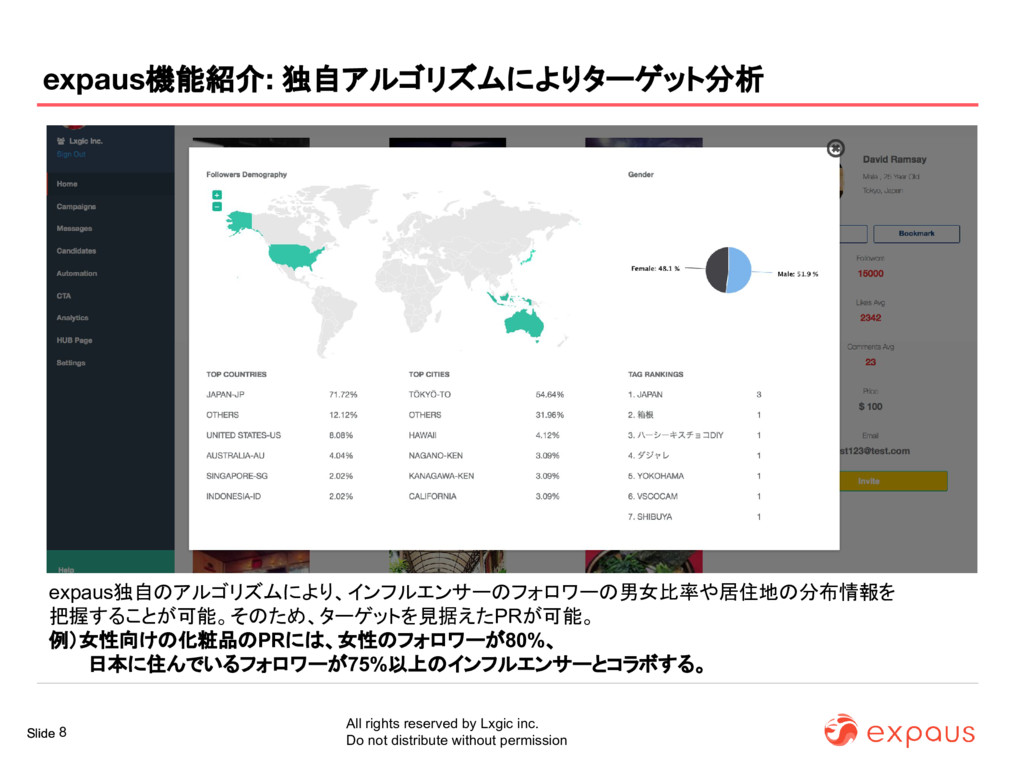Click the test.com email address
Screen dimensions: 1024x768
(x=875, y=451)
